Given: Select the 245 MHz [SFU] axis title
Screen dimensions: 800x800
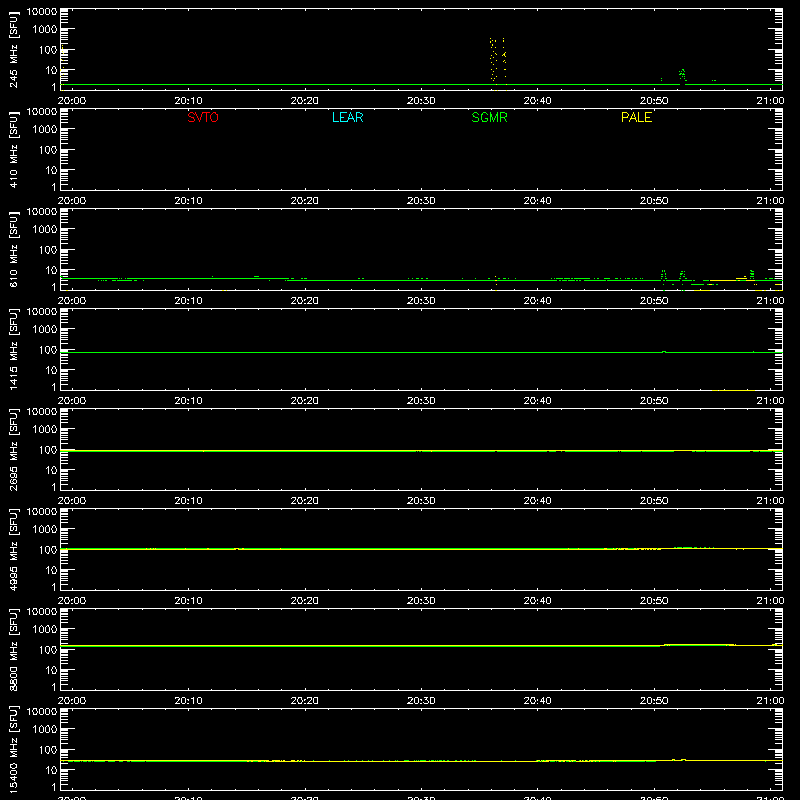Looking at the screenshot, I should 13,49.
